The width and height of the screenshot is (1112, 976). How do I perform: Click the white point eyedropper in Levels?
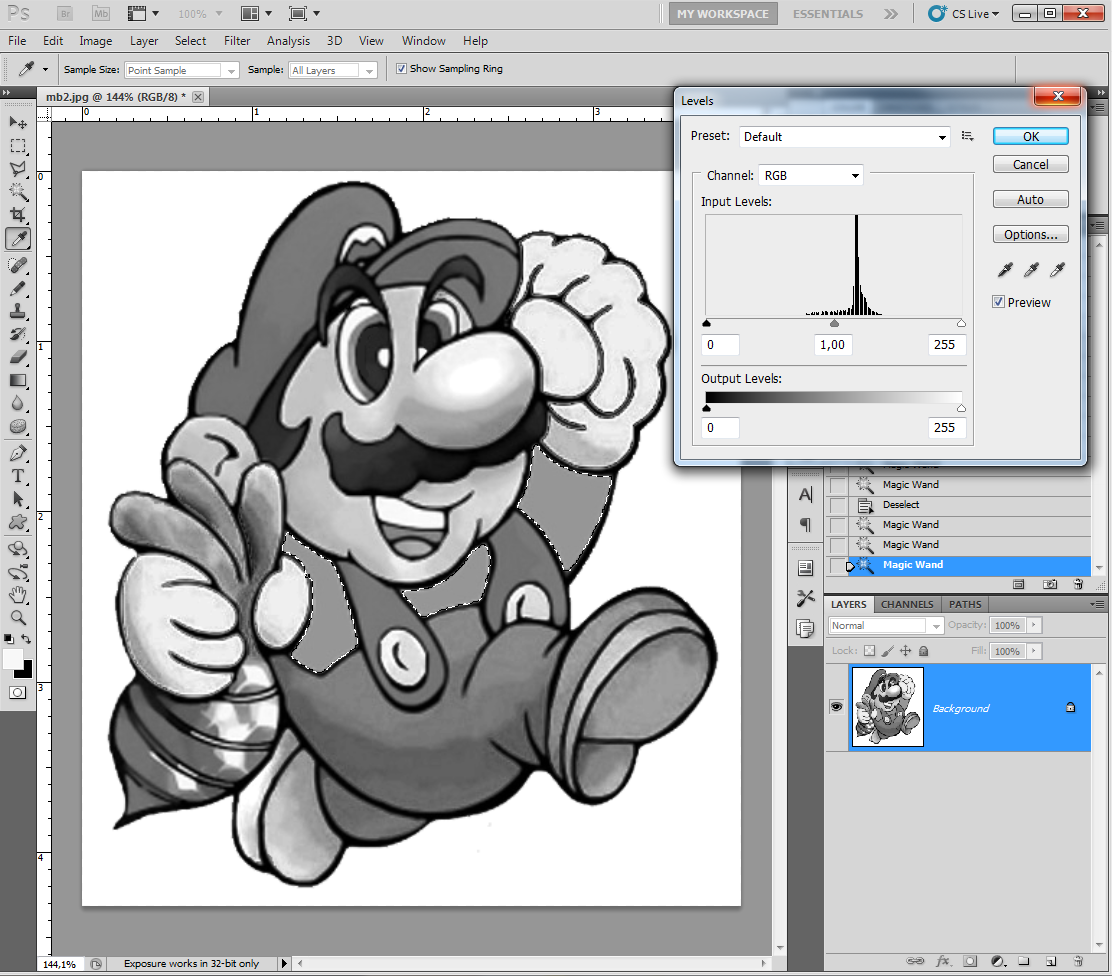[x=1057, y=270]
